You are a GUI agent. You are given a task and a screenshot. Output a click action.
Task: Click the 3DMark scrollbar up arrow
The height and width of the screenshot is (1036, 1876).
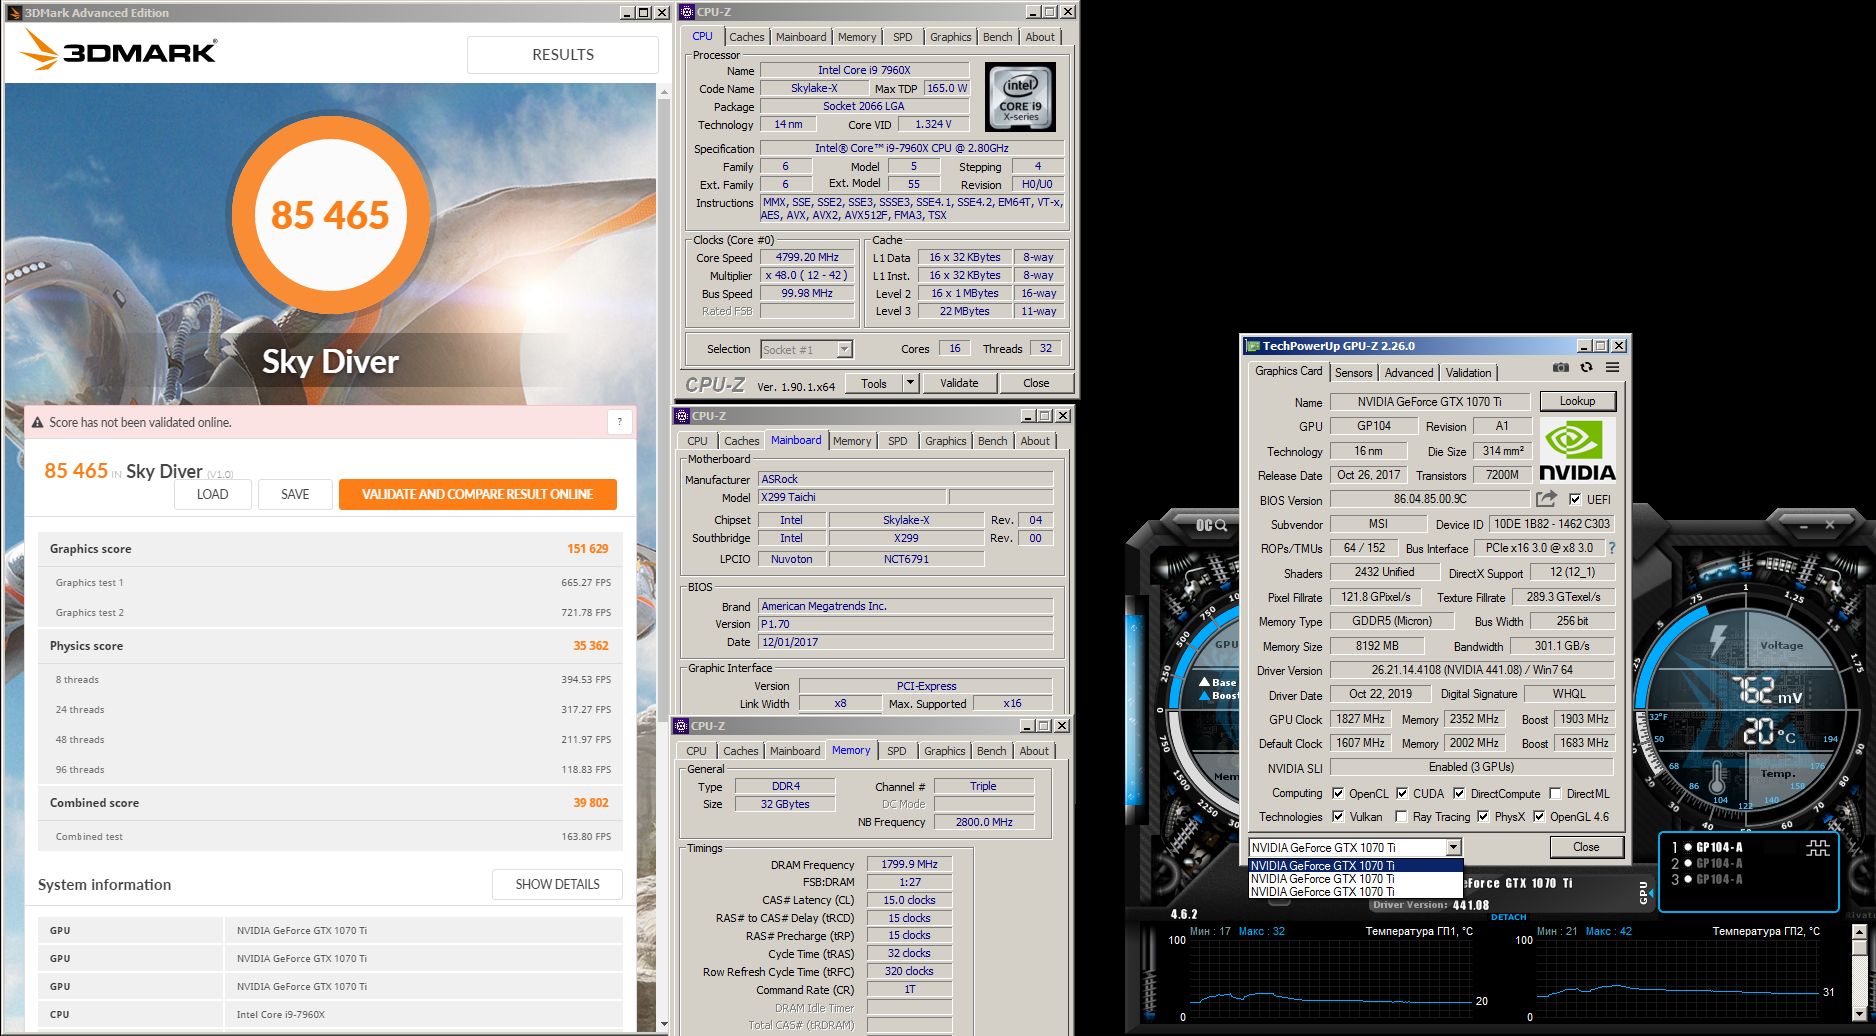pos(663,92)
